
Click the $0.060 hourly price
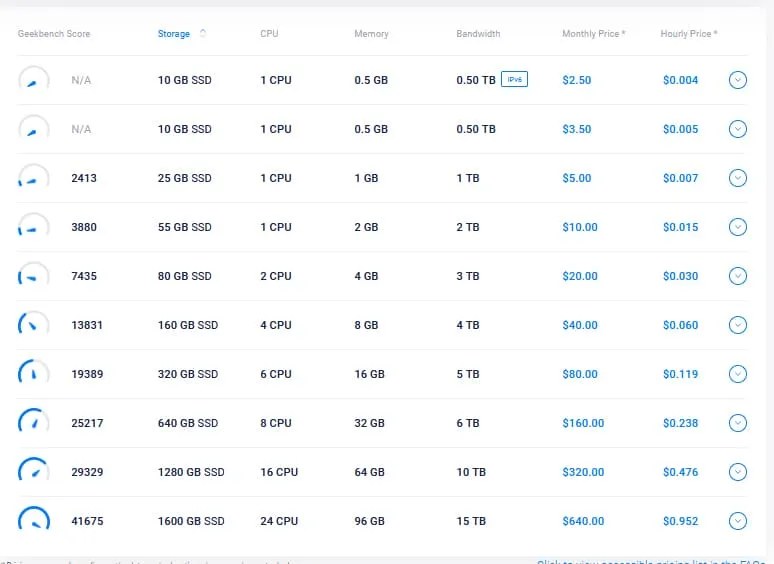coord(680,325)
